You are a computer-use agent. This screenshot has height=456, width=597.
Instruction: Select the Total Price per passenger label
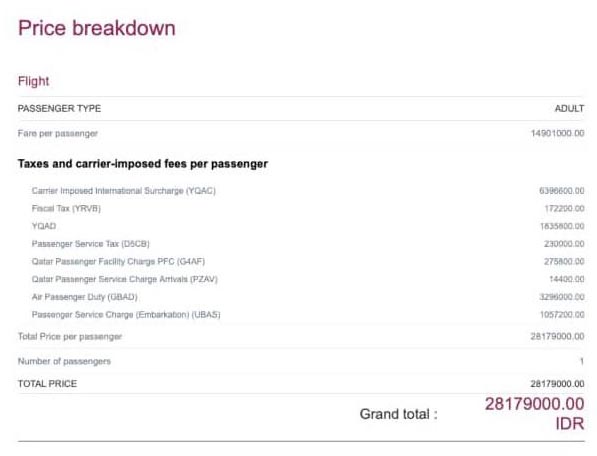70,336
